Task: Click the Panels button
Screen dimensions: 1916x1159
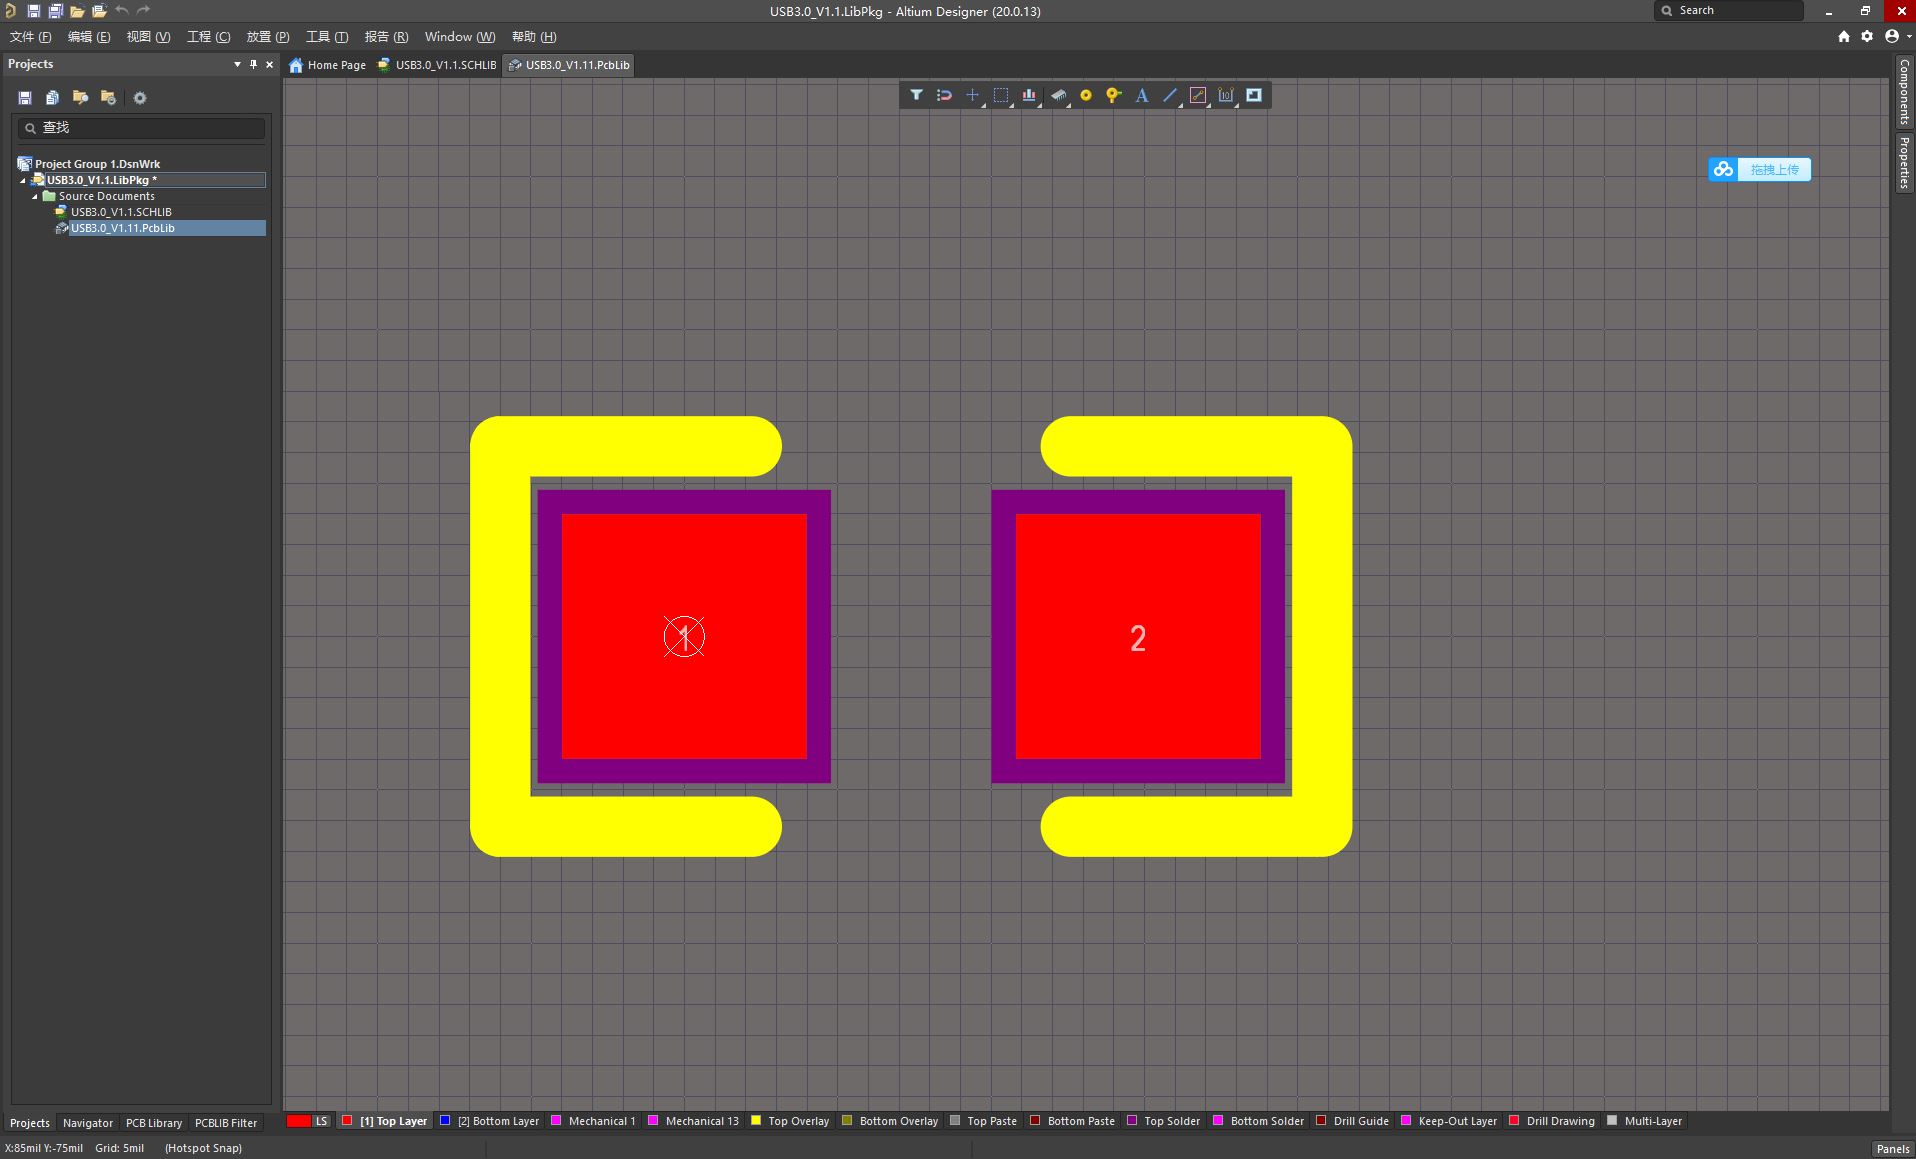Action: [x=1892, y=1148]
